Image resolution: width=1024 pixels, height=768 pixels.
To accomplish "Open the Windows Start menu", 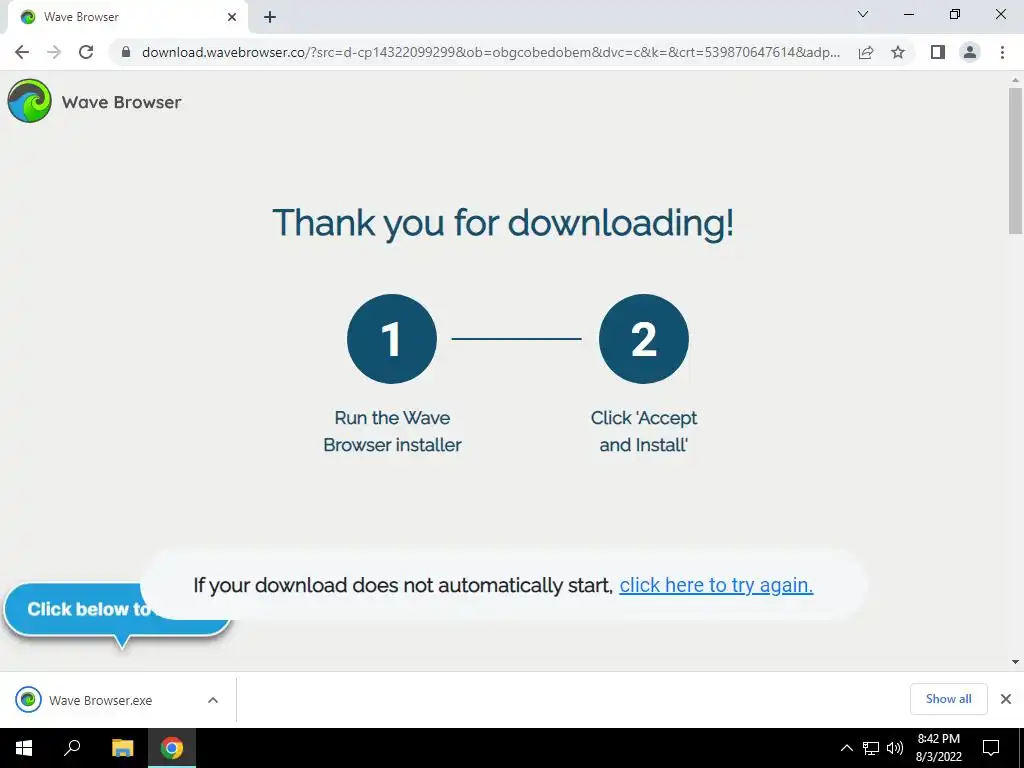I will [24, 748].
